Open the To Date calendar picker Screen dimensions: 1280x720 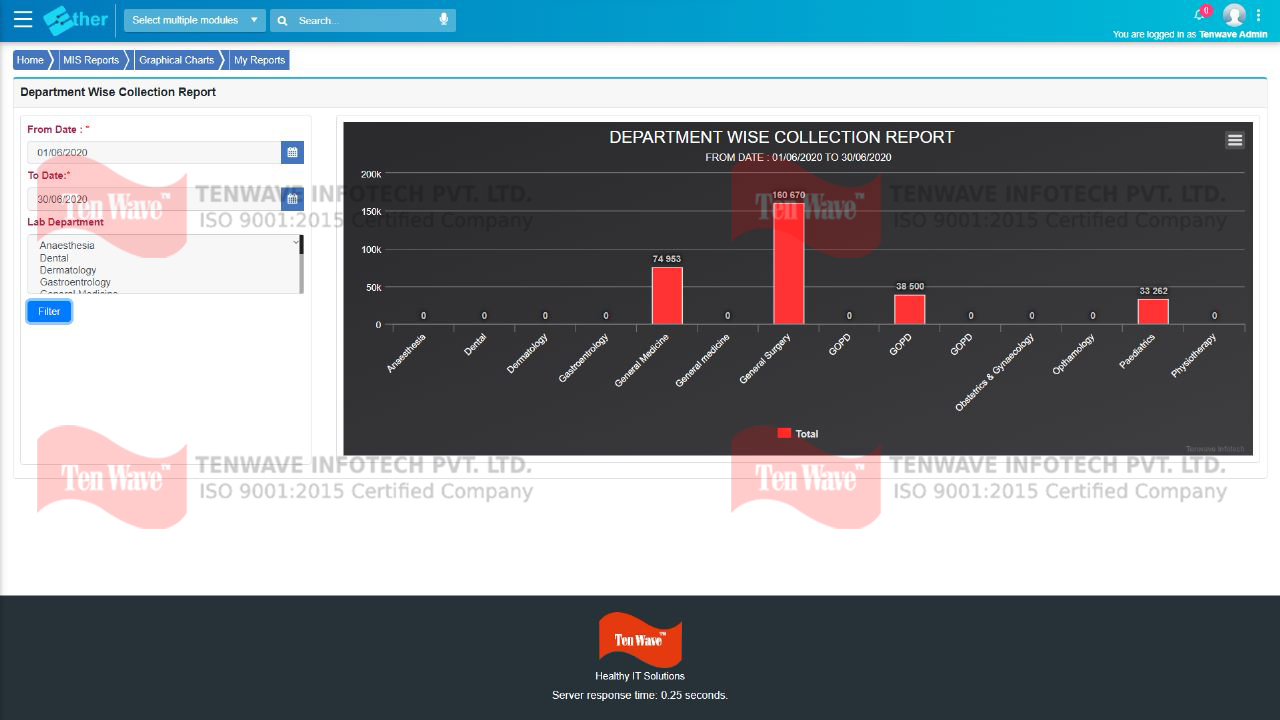tap(292, 198)
